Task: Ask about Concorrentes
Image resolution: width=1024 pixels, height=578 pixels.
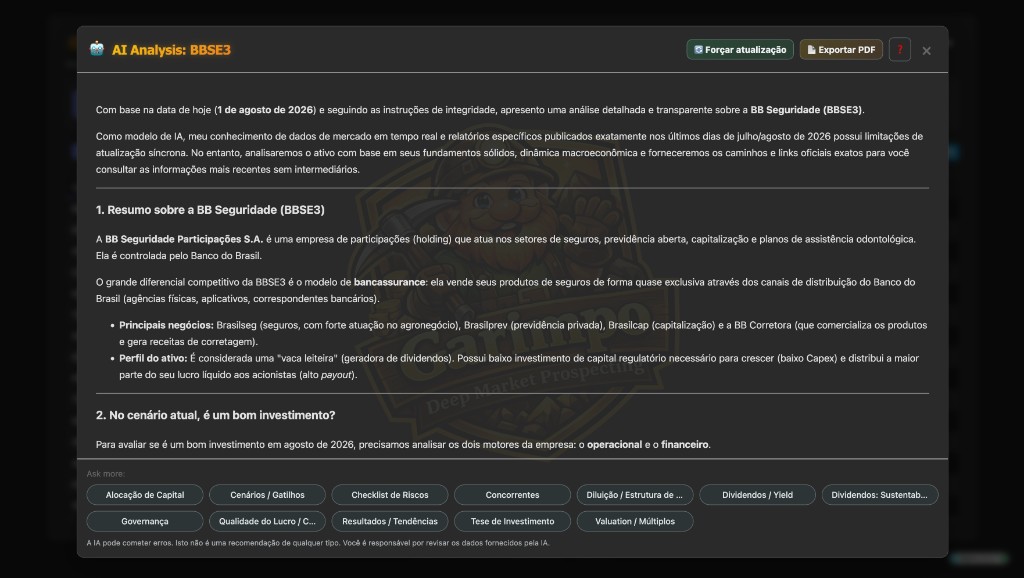Action: coord(512,494)
